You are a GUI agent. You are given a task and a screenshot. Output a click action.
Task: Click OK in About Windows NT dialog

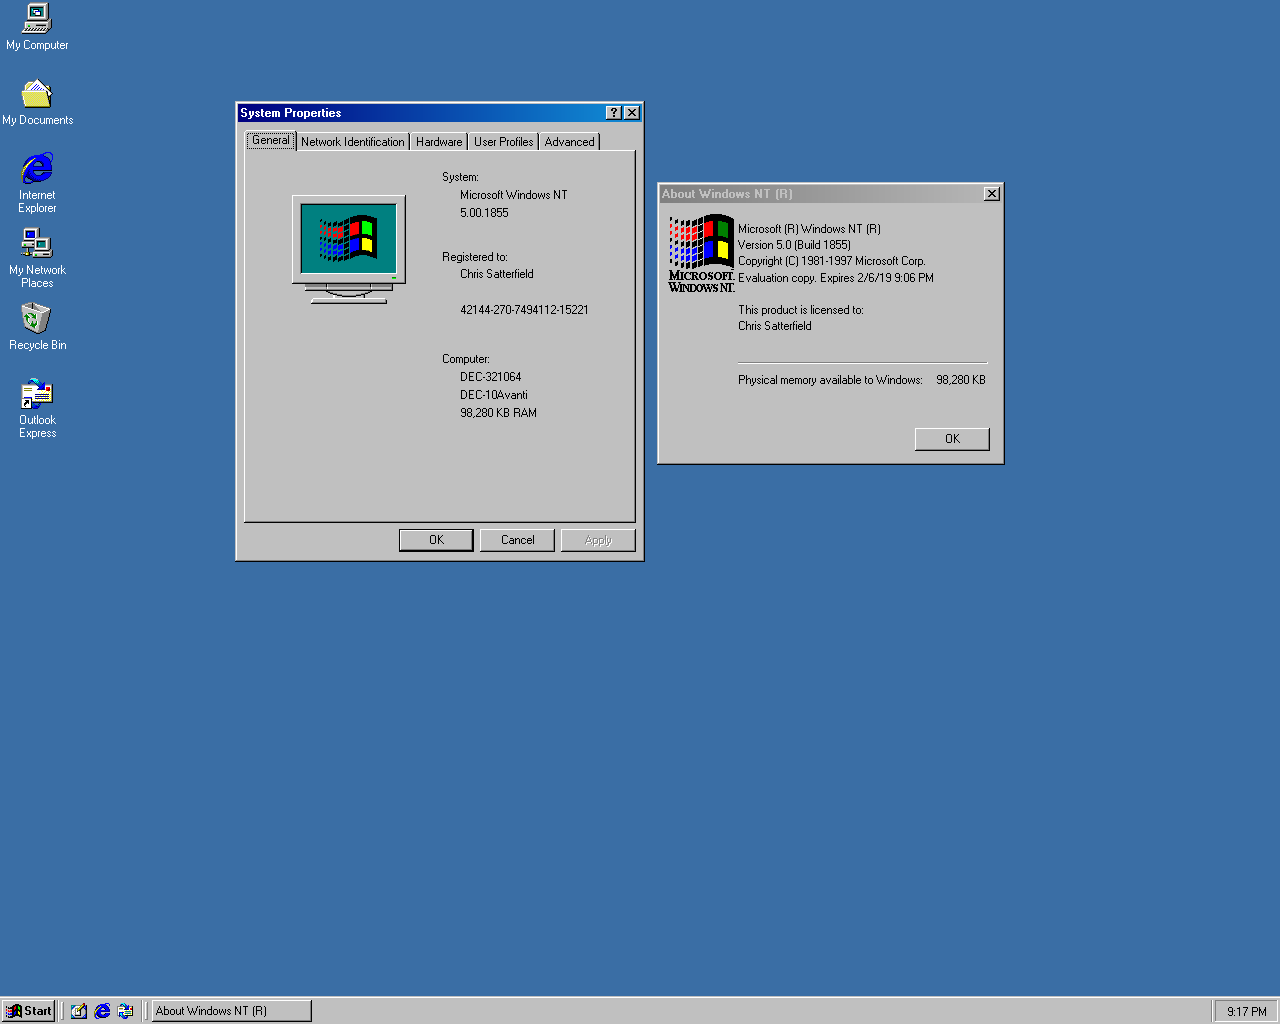click(x=952, y=439)
